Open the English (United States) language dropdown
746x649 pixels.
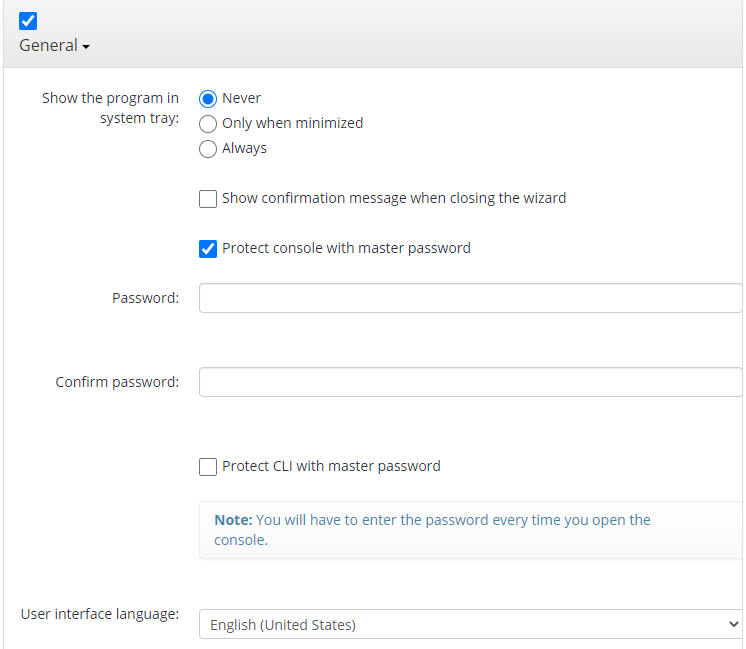point(471,624)
